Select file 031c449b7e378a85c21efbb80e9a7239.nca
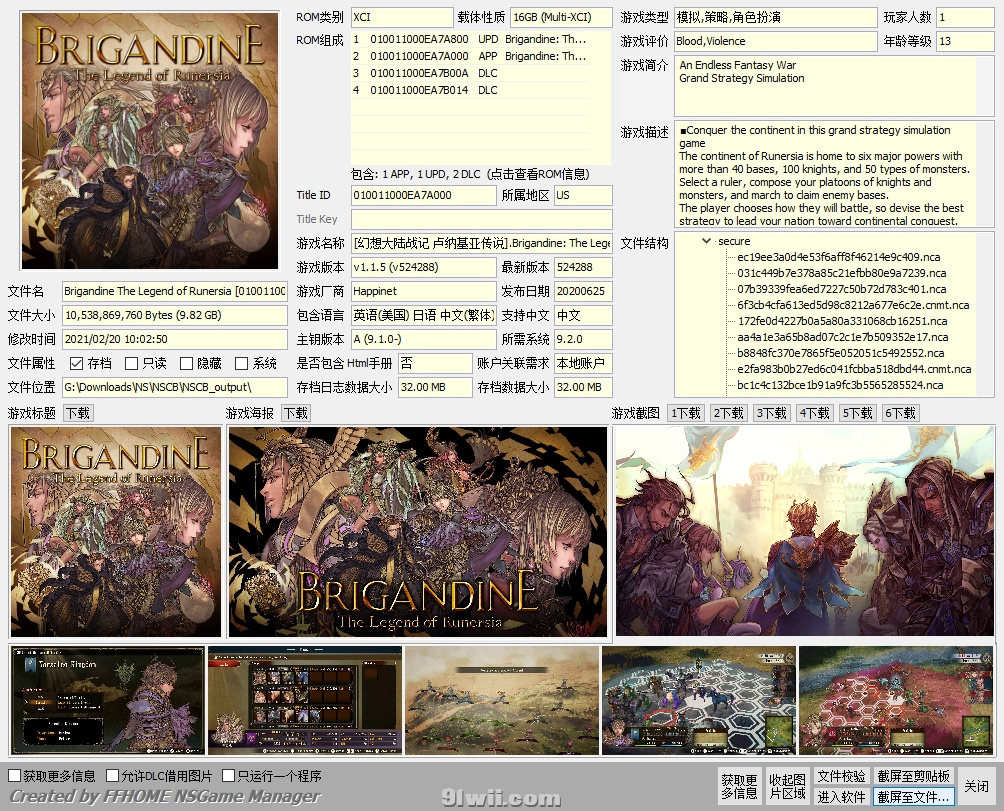Image resolution: width=1004 pixels, height=811 pixels. coord(841,273)
